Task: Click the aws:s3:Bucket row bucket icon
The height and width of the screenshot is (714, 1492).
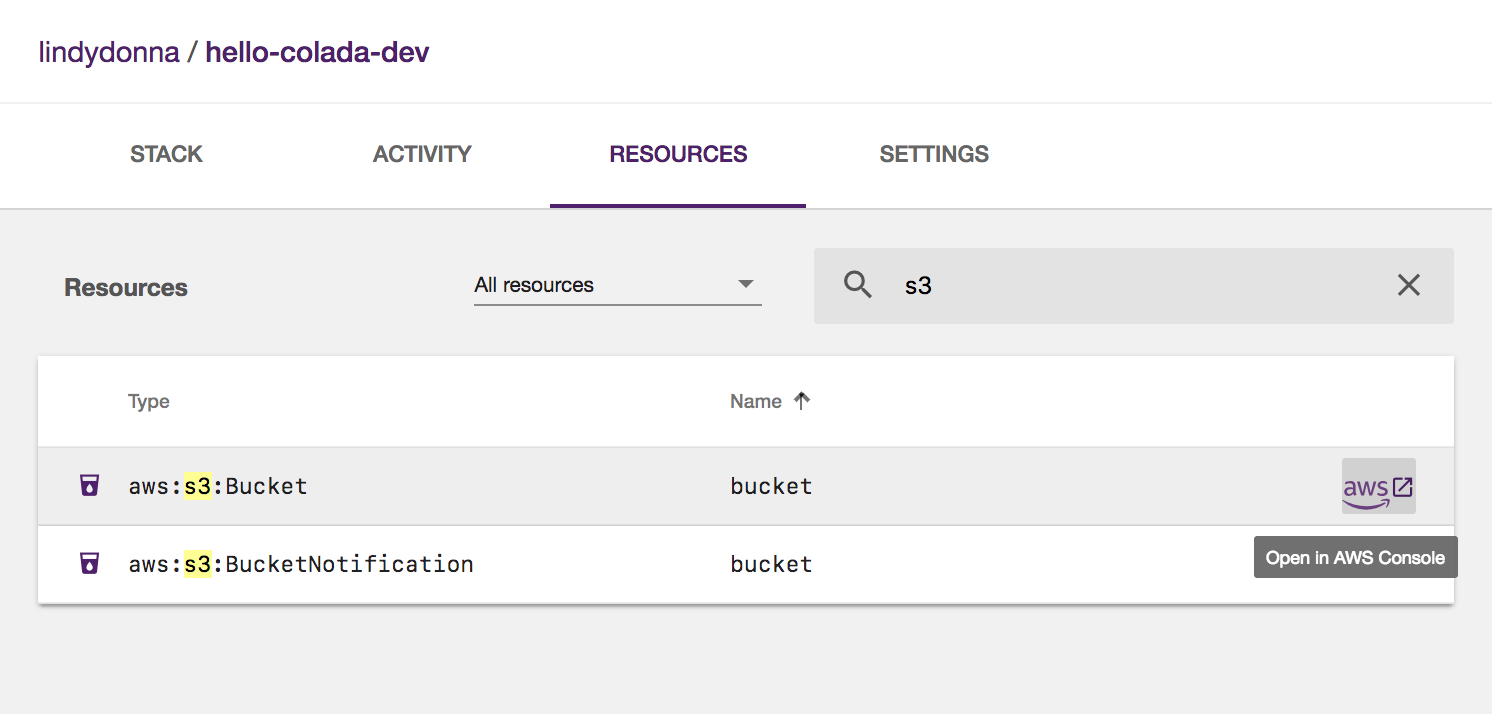Action: tap(90, 487)
